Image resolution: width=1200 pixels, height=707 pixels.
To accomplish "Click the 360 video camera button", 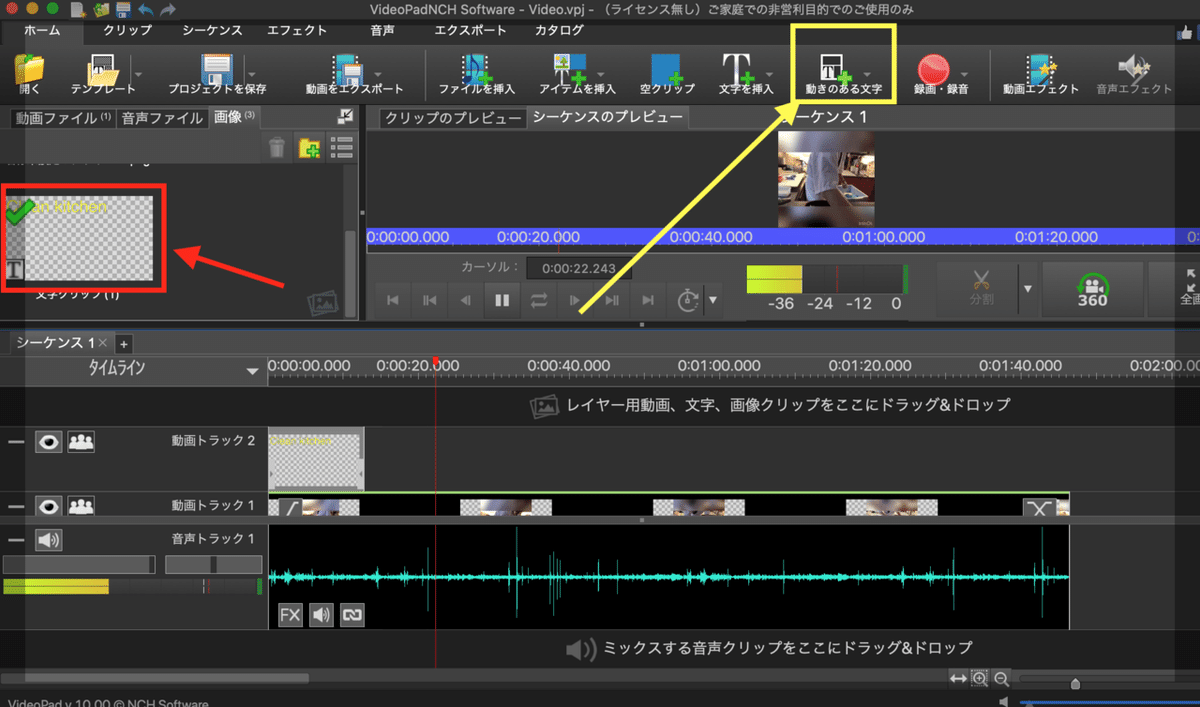I will coord(1091,288).
